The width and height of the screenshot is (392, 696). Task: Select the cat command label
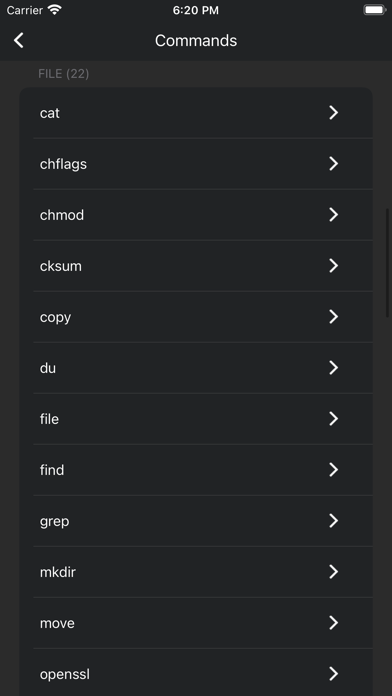click(x=50, y=113)
